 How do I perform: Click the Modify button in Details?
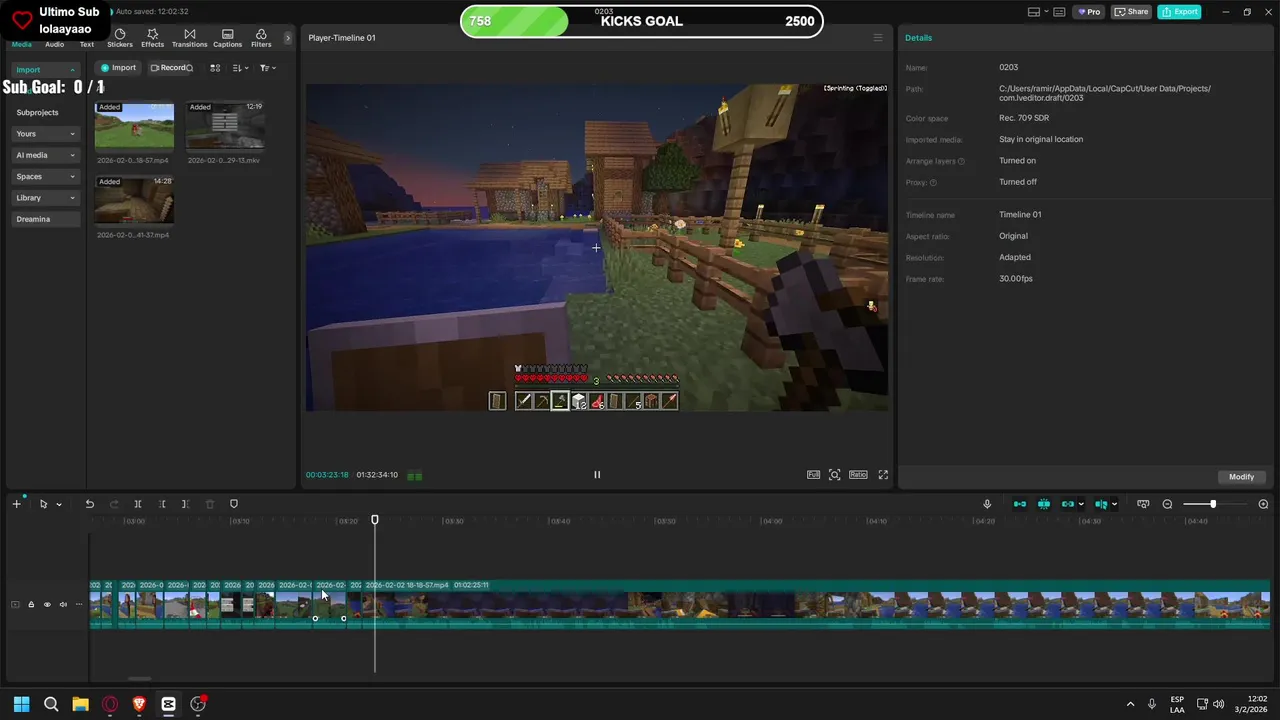pos(1241,477)
